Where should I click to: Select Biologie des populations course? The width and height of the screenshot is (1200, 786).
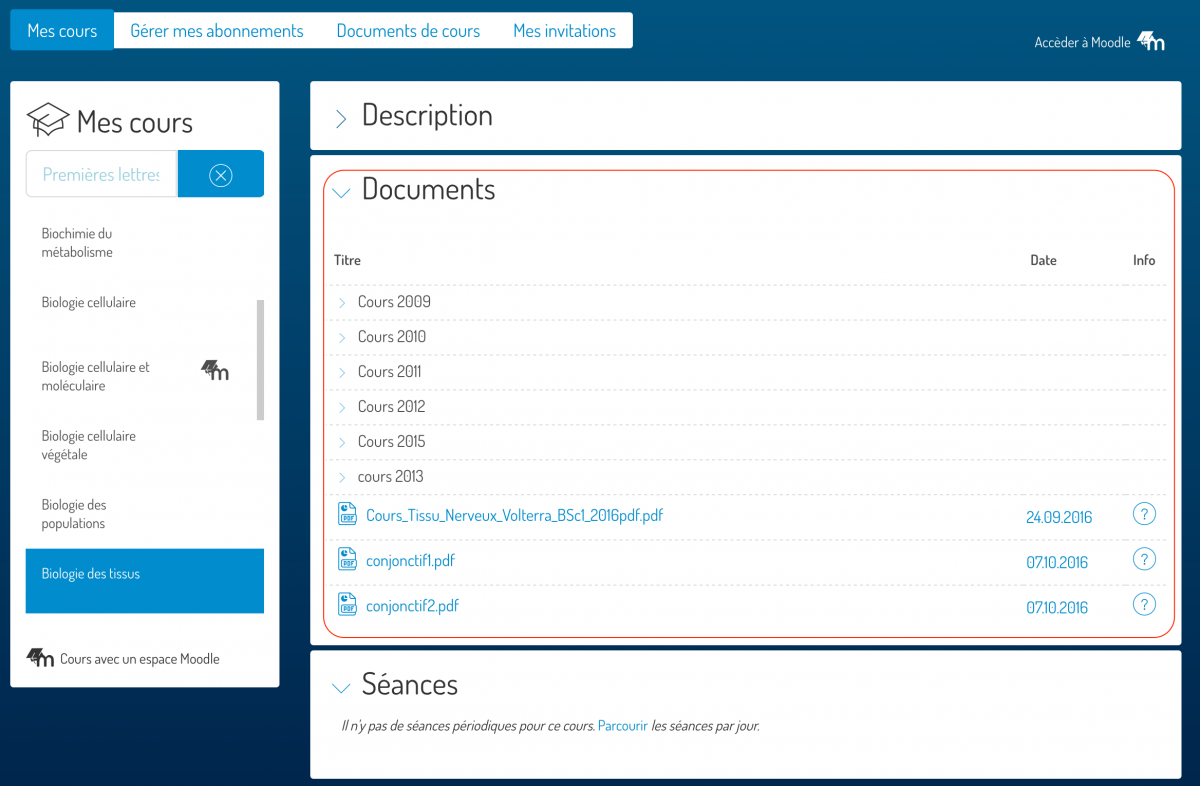(x=73, y=514)
